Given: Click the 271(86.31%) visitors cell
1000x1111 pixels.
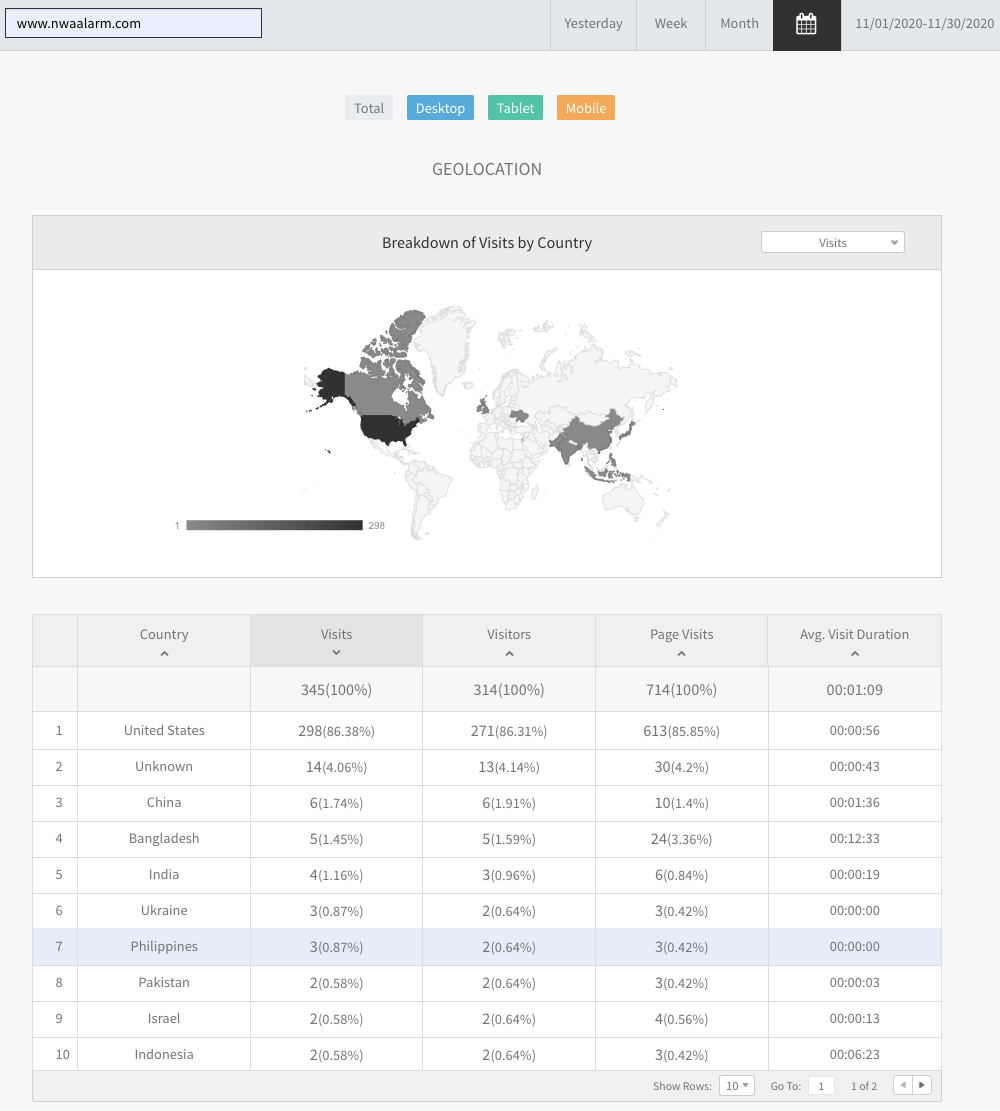Looking at the screenshot, I should click(x=509, y=731).
